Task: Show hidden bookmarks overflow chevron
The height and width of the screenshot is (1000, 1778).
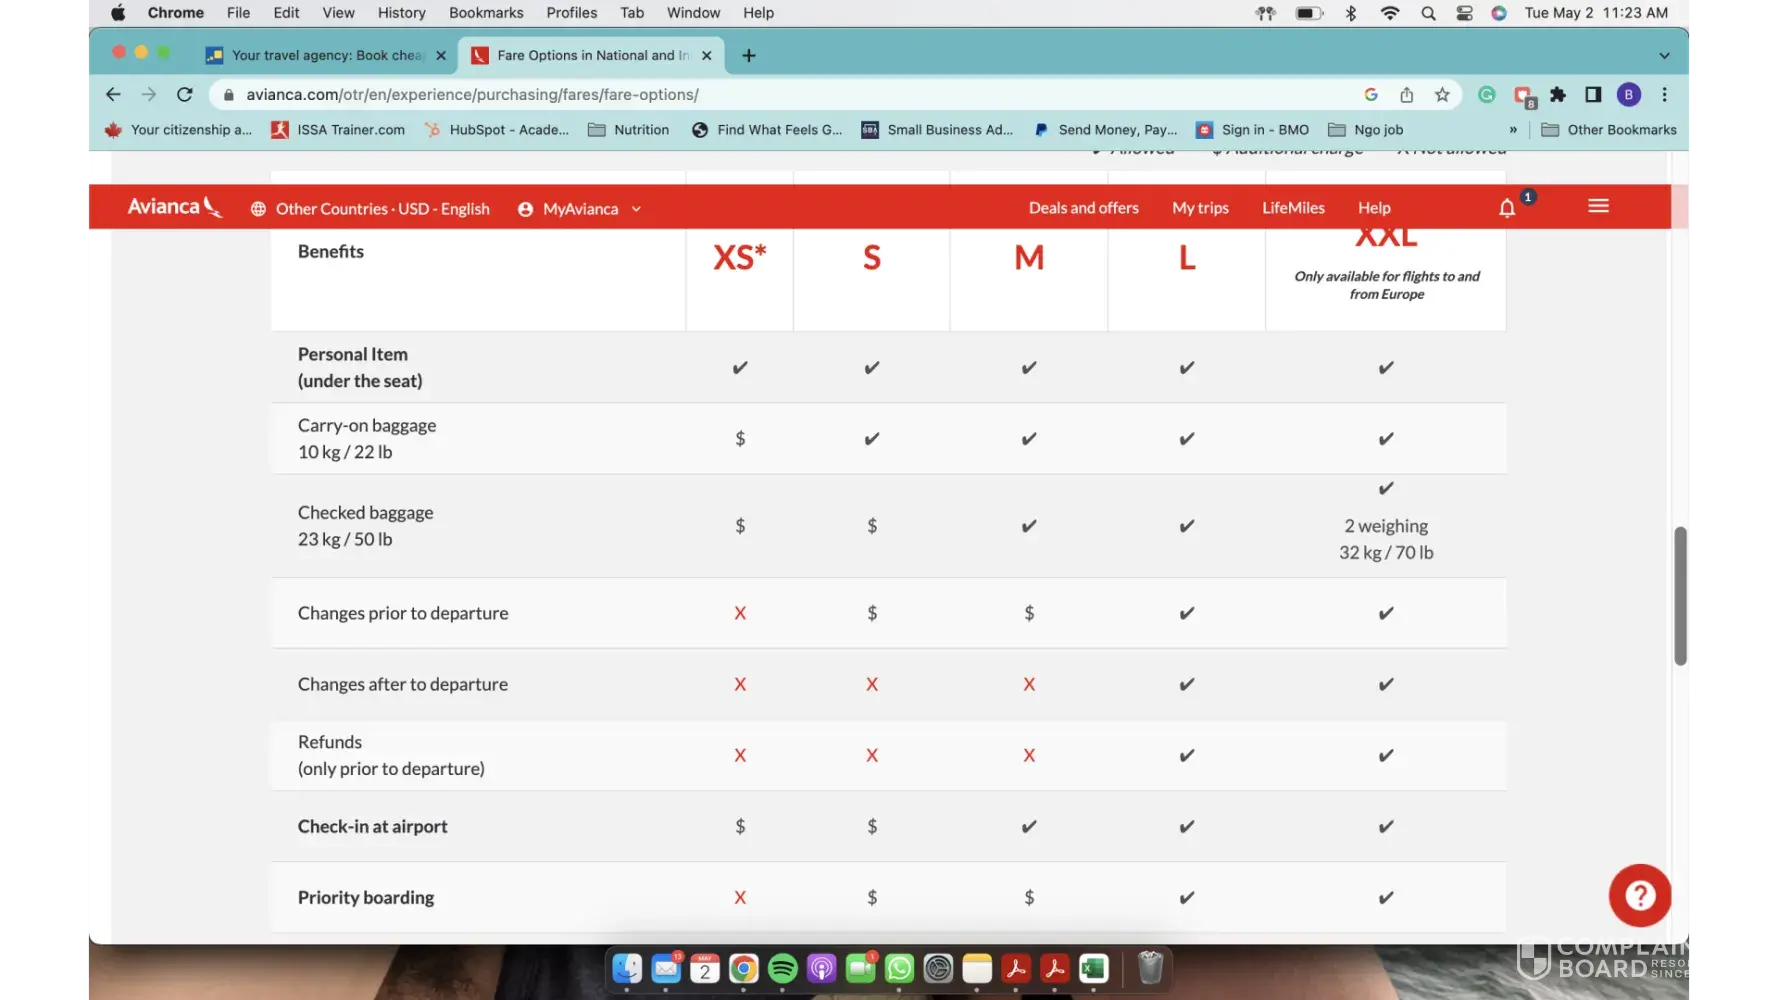Action: (1513, 130)
